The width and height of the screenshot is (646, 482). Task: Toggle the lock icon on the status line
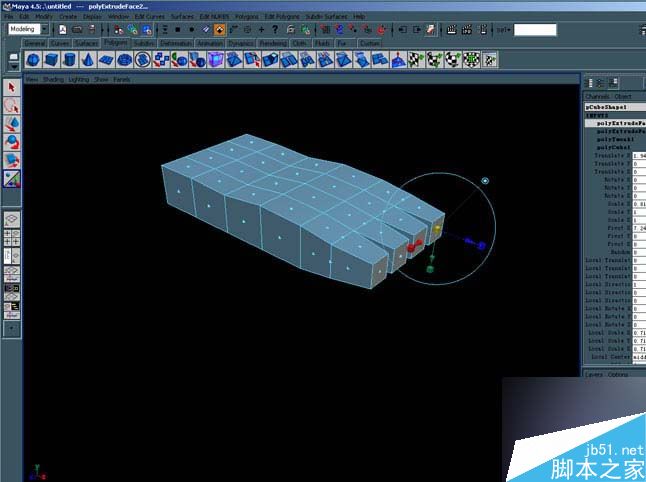click(290, 29)
